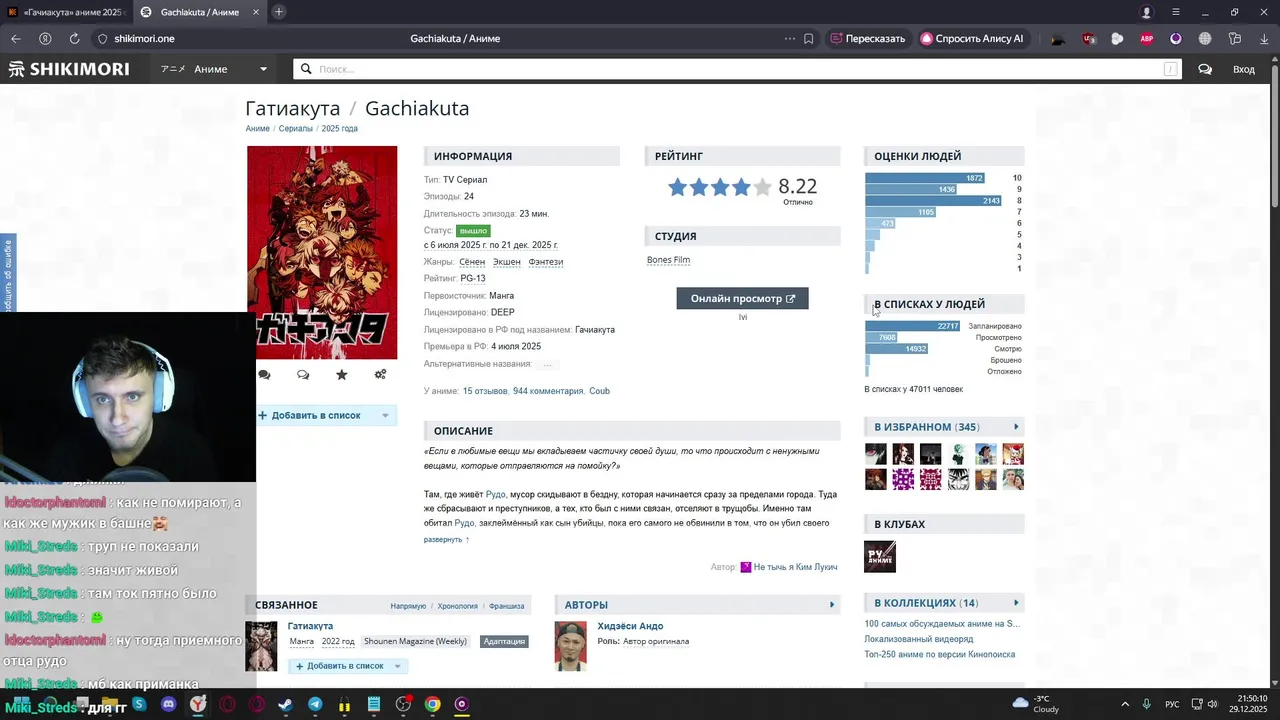Switch to the Gachiakuta / Аниме tab

tap(200, 12)
